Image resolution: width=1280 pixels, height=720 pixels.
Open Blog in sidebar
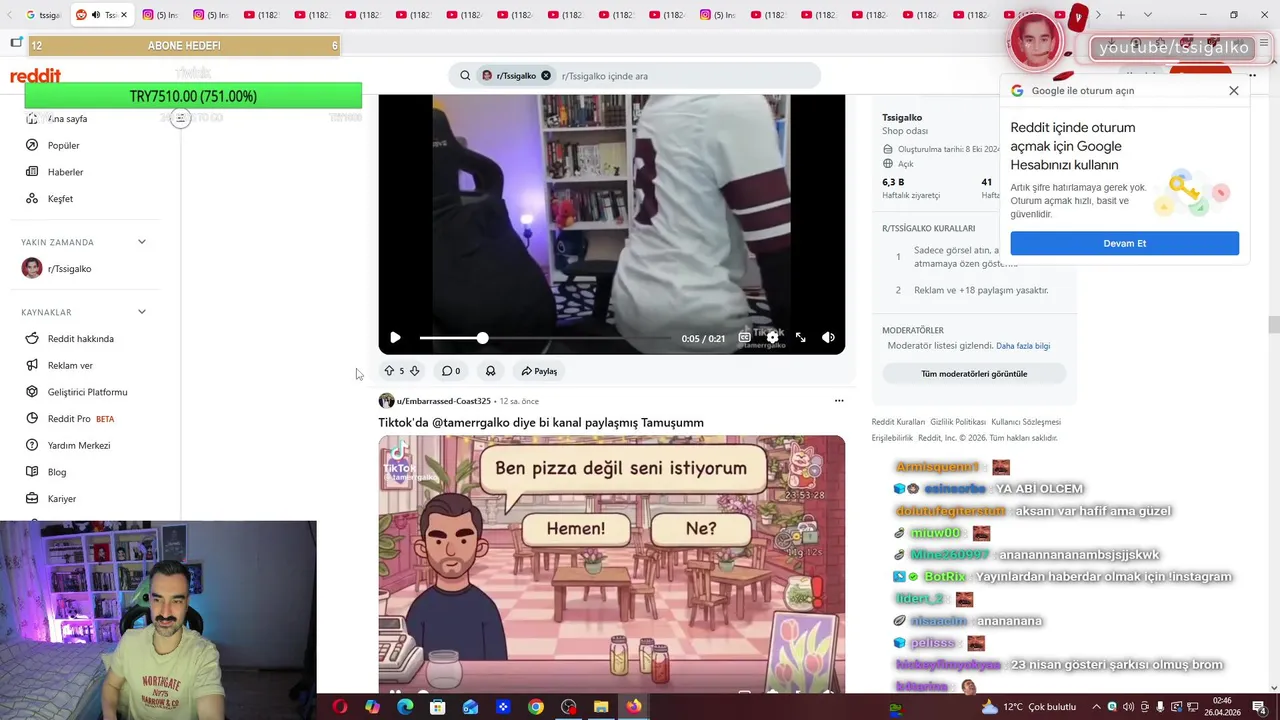(57, 472)
